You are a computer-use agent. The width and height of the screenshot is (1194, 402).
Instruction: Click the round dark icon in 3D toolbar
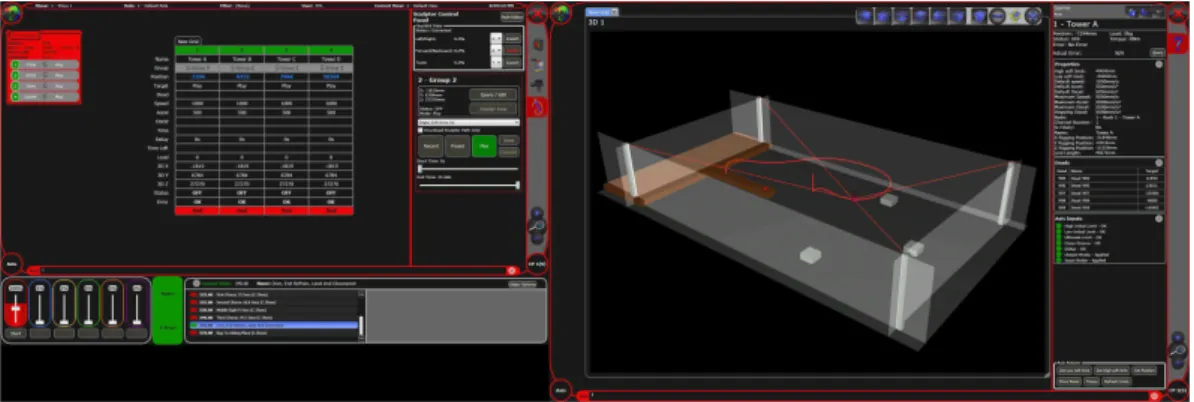coord(996,15)
